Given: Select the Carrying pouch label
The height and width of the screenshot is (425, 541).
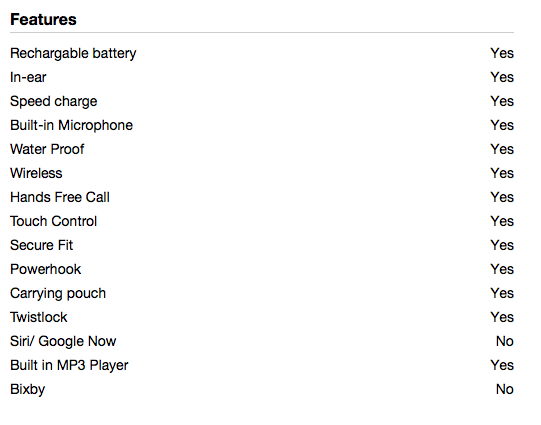Looking at the screenshot, I should (58, 294).
